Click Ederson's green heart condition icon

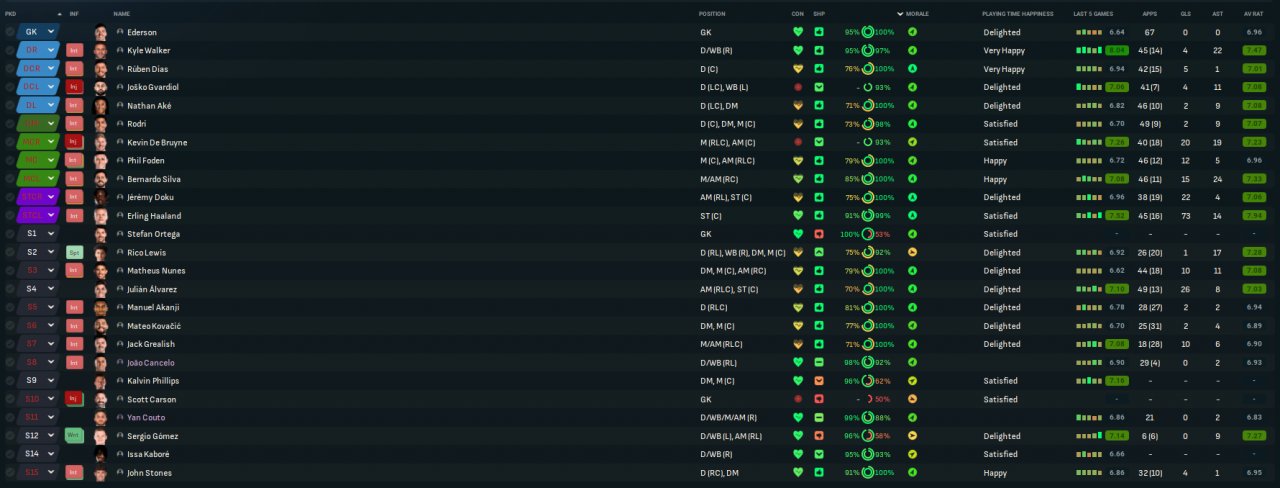pyautogui.click(x=798, y=32)
